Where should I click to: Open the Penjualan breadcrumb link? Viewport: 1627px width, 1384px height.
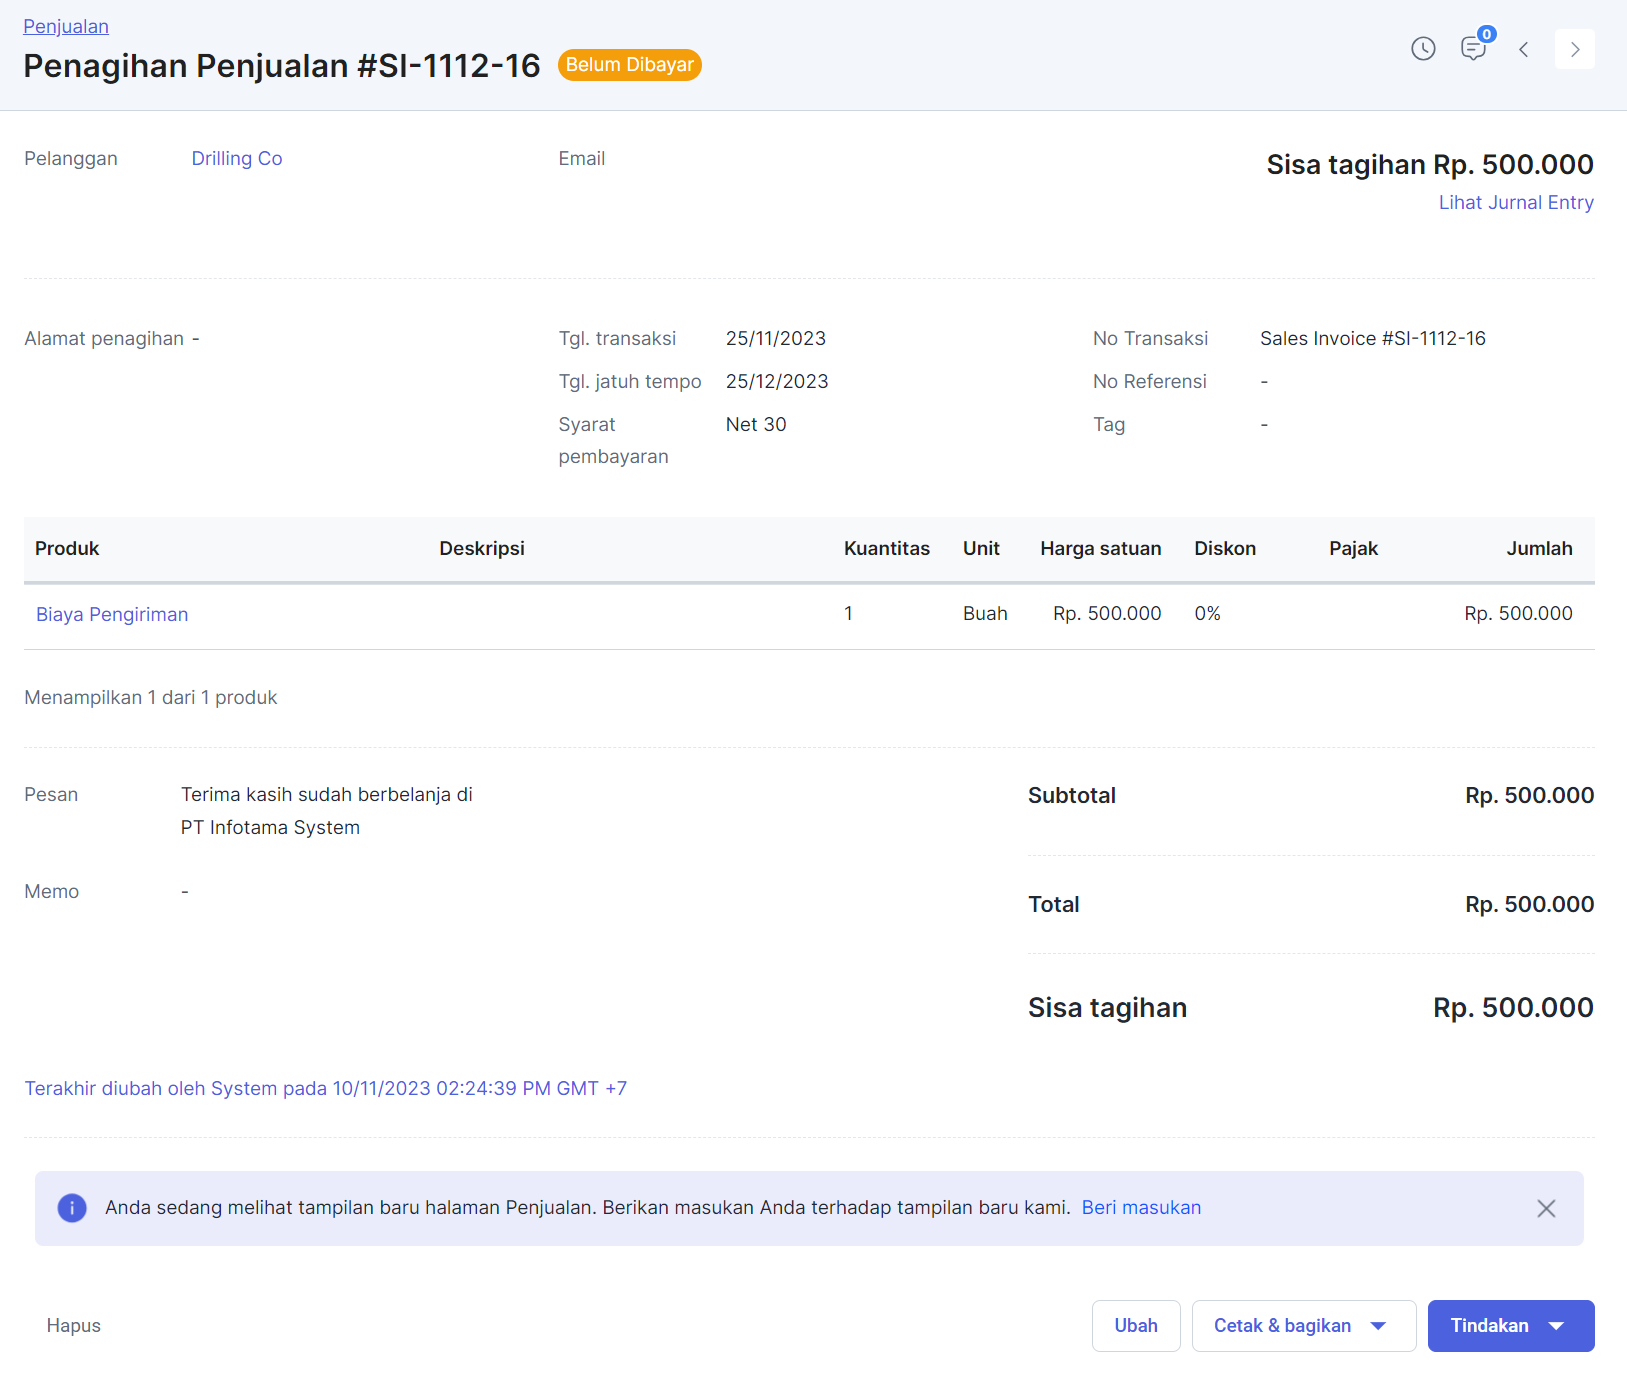pyautogui.click(x=66, y=27)
